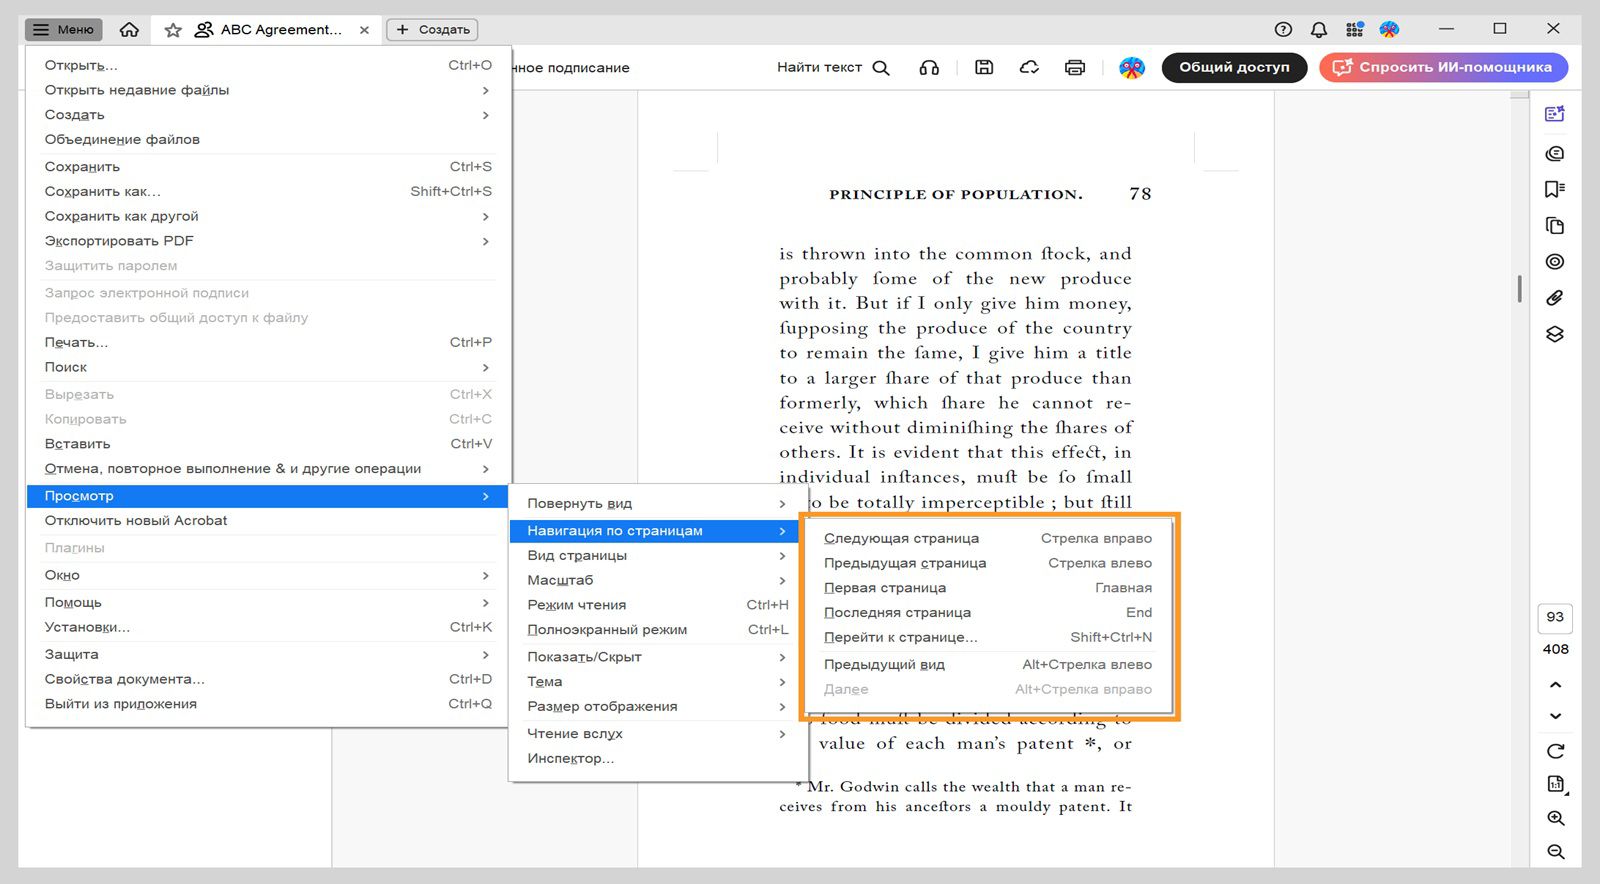Zoom out with magnifier minus icon
The width and height of the screenshot is (1600, 884).
[x=1556, y=852]
